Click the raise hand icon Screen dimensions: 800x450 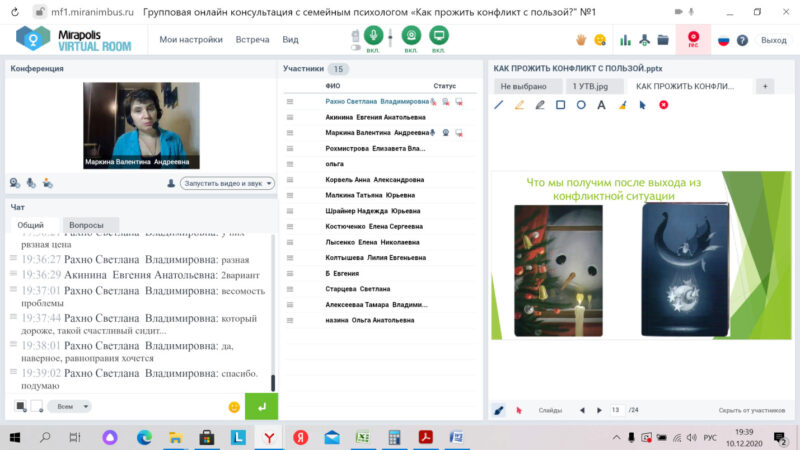click(581, 40)
